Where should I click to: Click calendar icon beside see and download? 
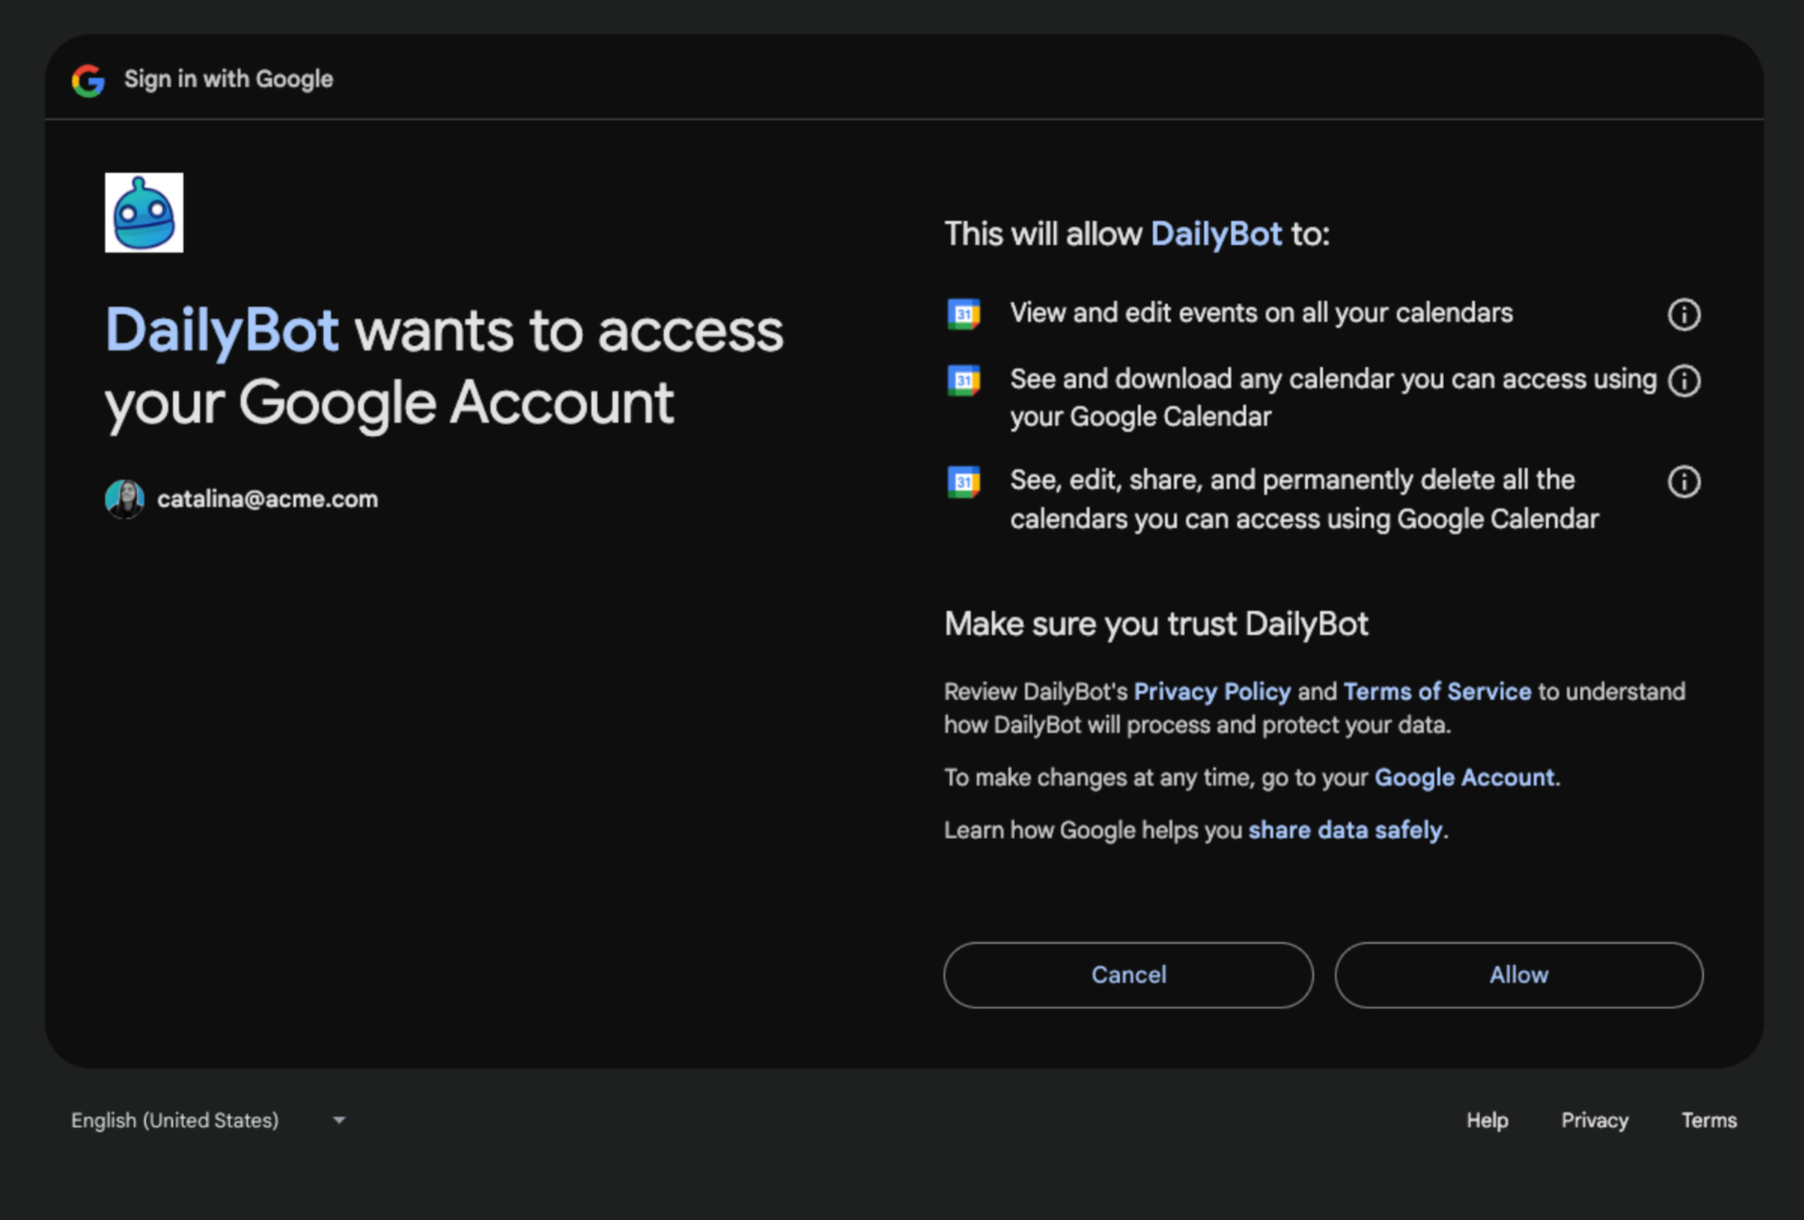click(964, 381)
